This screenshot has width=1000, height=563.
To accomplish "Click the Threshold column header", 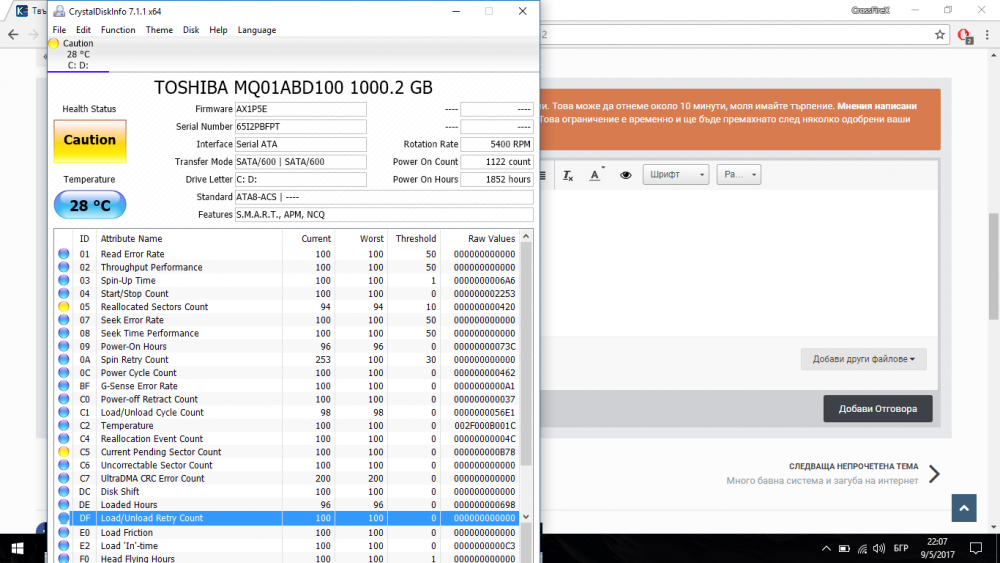I will pyautogui.click(x=416, y=238).
